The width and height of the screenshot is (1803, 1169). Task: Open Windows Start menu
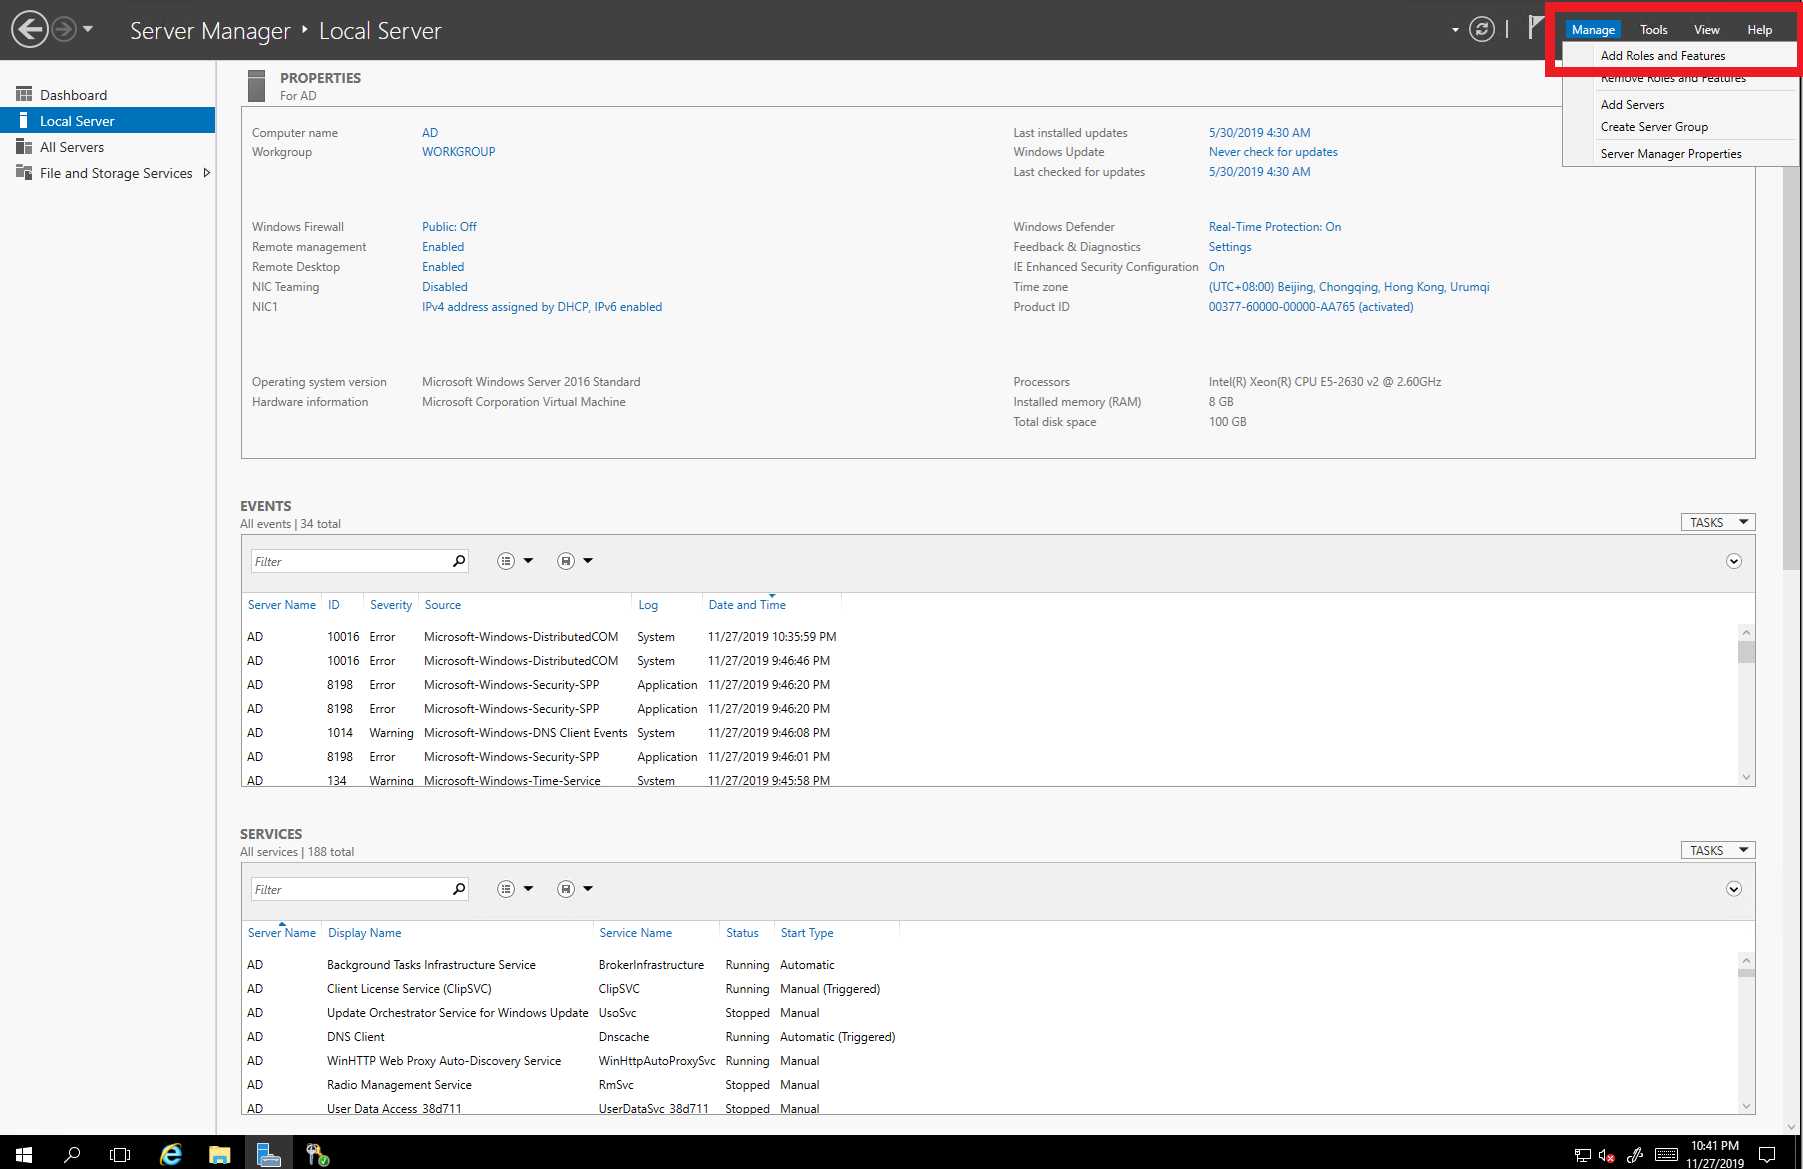tap(24, 1154)
